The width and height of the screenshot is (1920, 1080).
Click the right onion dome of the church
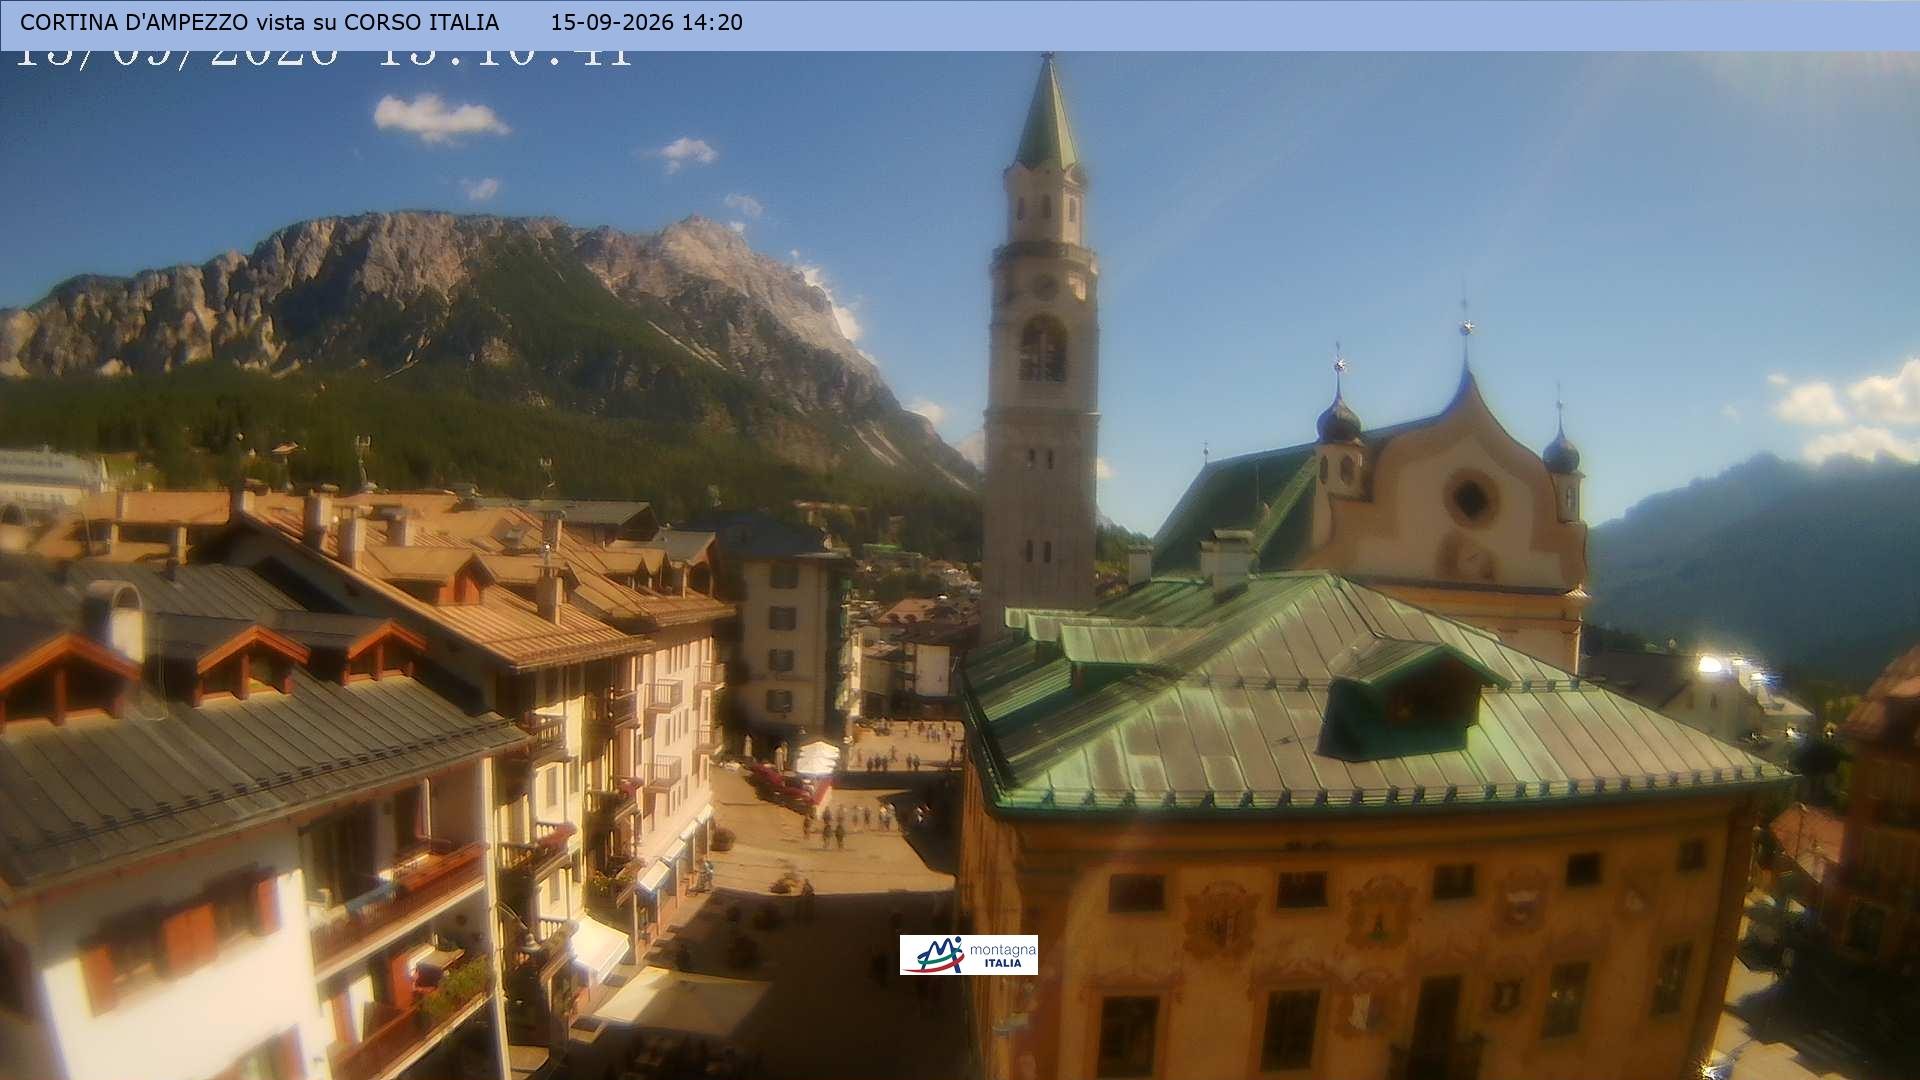click(1561, 452)
